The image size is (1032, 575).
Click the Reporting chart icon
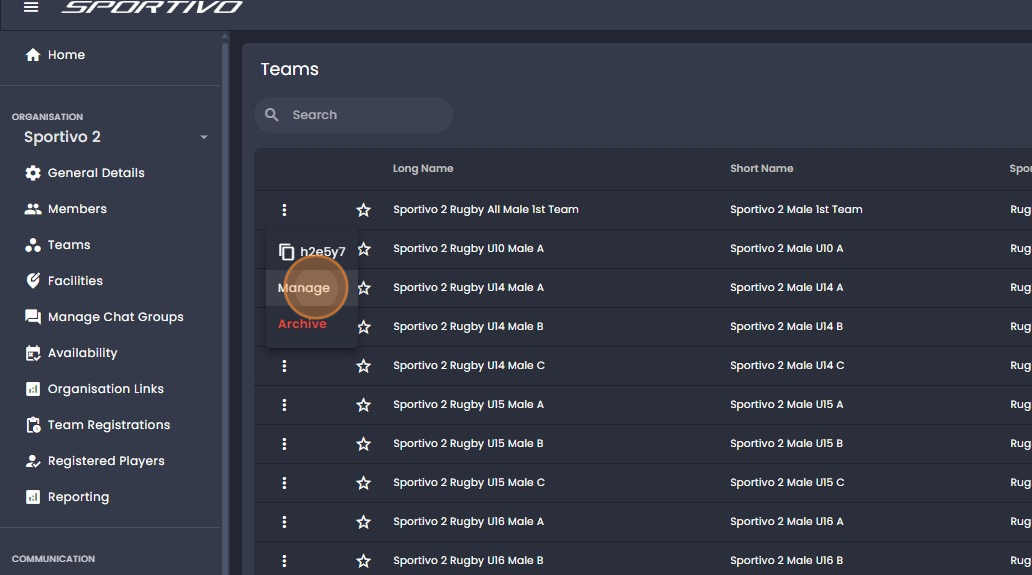click(x=33, y=497)
